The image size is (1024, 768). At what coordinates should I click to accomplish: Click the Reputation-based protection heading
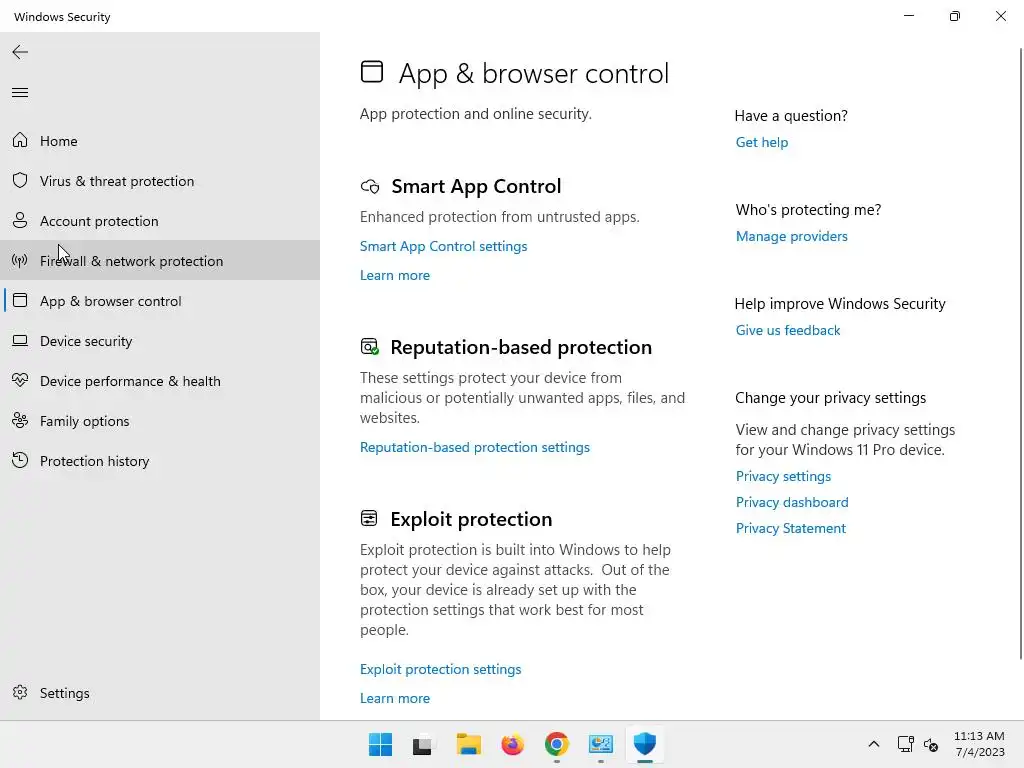521,347
